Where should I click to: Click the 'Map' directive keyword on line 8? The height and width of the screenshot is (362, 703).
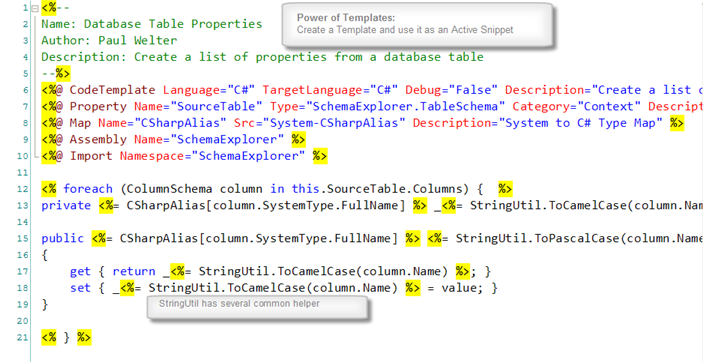(80, 123)
